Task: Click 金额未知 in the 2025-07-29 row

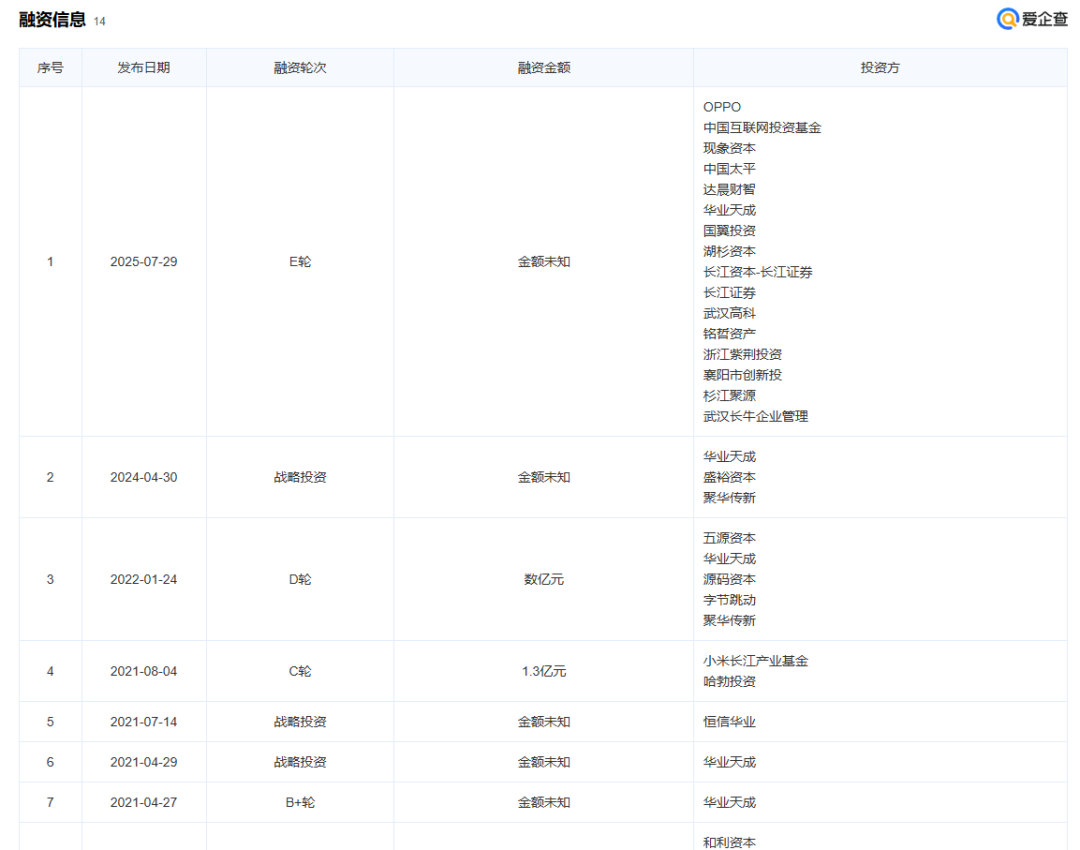Action: point(543,262)
